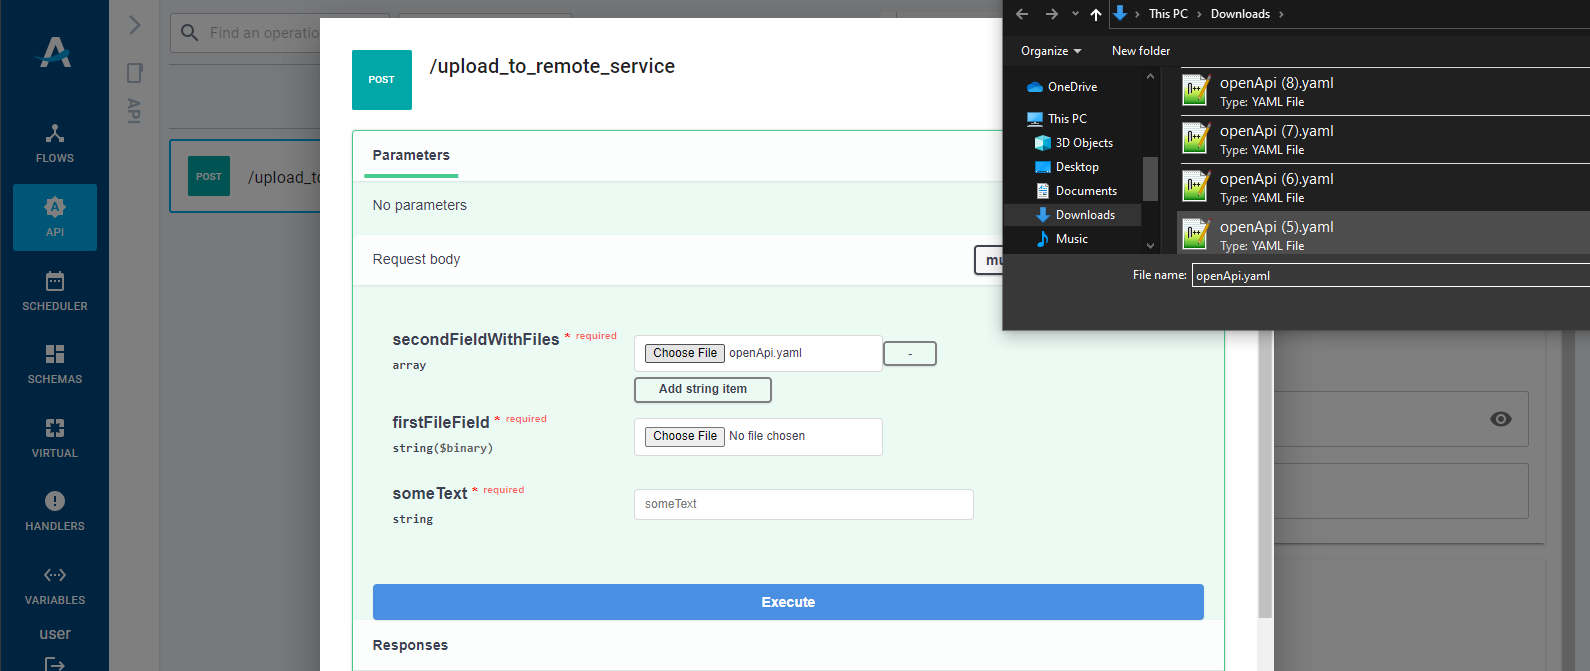
Task: Click the logout icon below user
Action: pos(55,662)
